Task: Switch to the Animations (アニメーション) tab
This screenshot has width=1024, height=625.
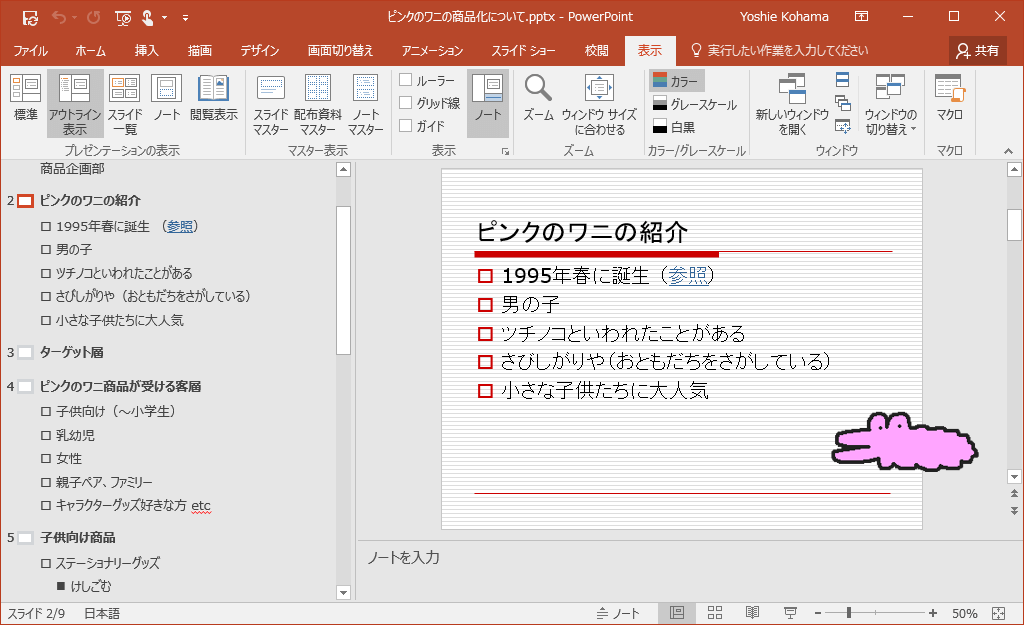Action: (x=432, y=50)
